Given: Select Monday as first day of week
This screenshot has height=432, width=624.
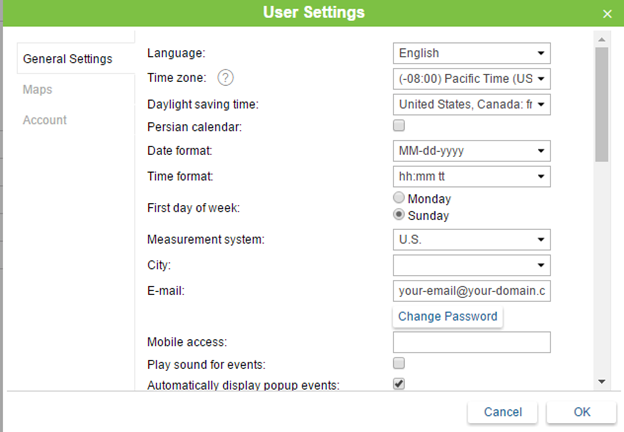Looking at the screenshot, I should (x=400, y=198).
